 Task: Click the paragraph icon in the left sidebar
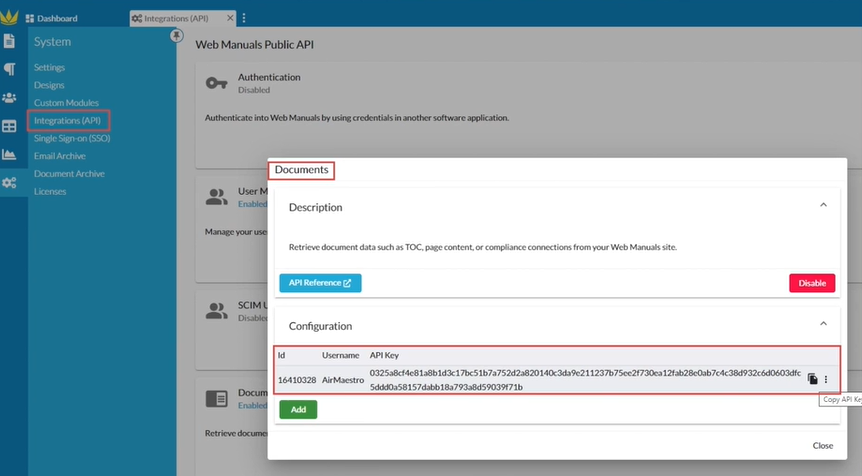(9, 69)
